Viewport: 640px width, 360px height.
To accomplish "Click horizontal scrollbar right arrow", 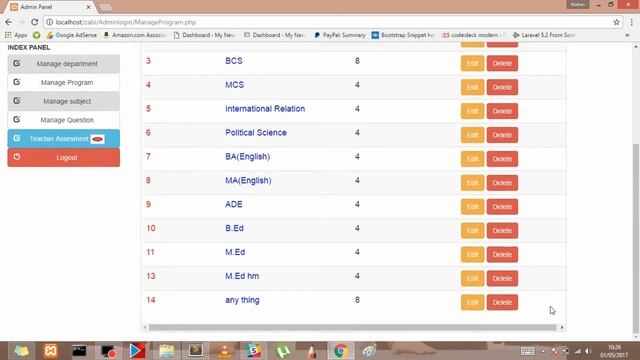I will tap(562, 327).
